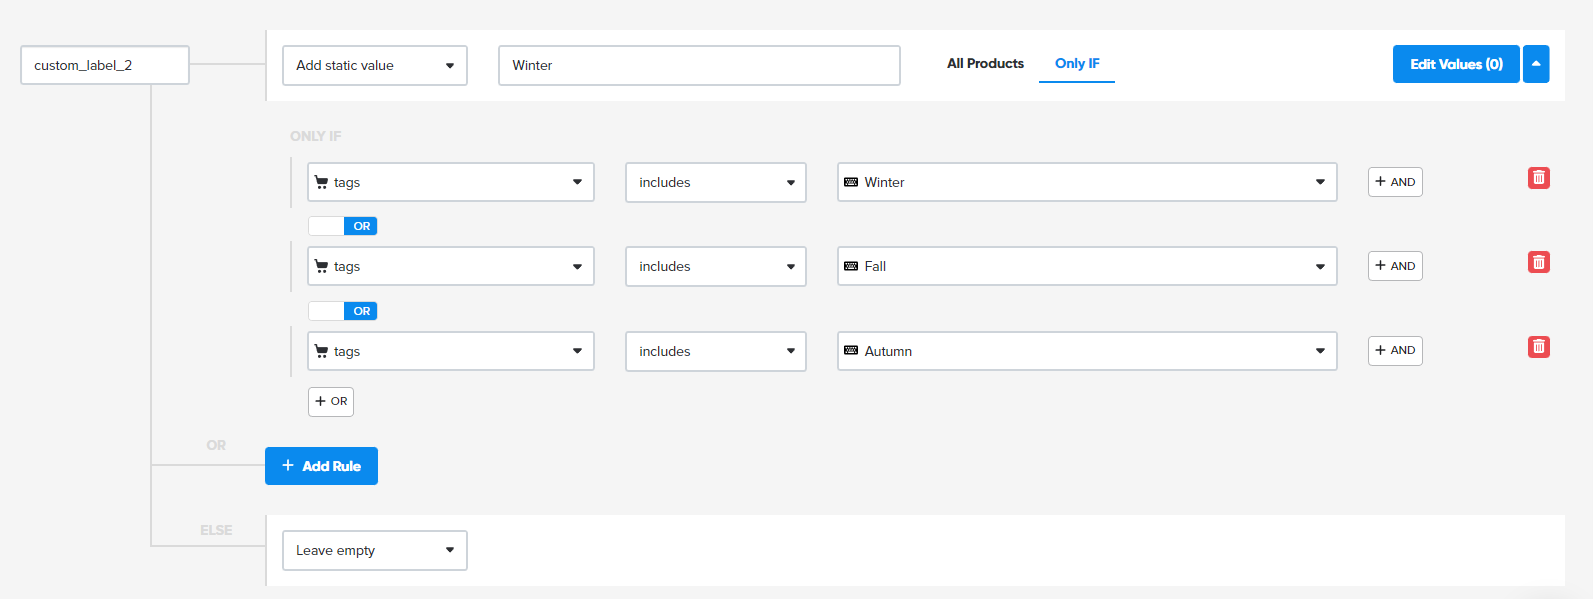Click the Winter static value text field

(x=699, y=66)
